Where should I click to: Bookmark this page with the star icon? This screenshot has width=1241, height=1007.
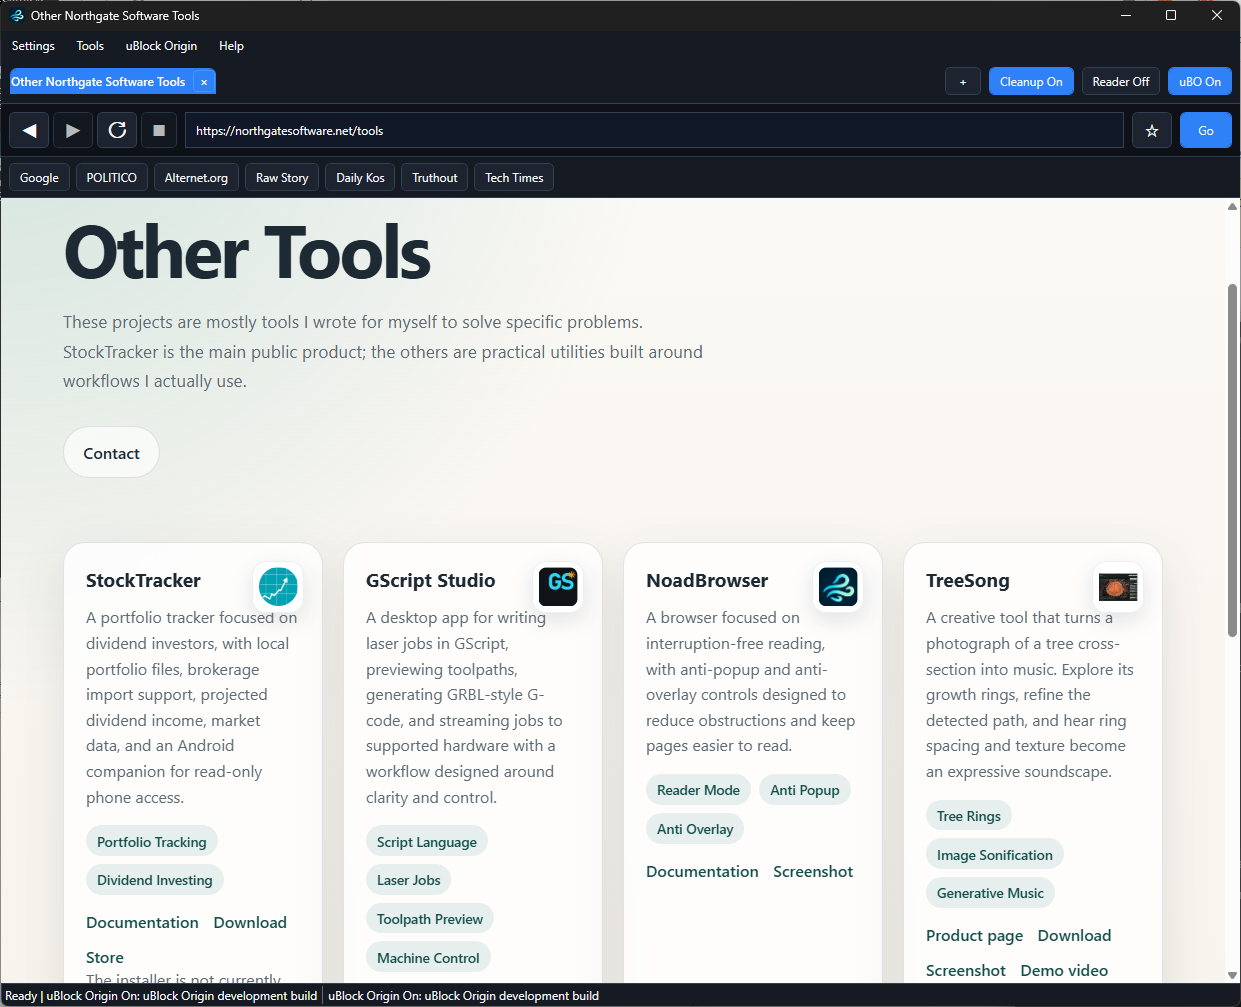tap(1152, 130)
